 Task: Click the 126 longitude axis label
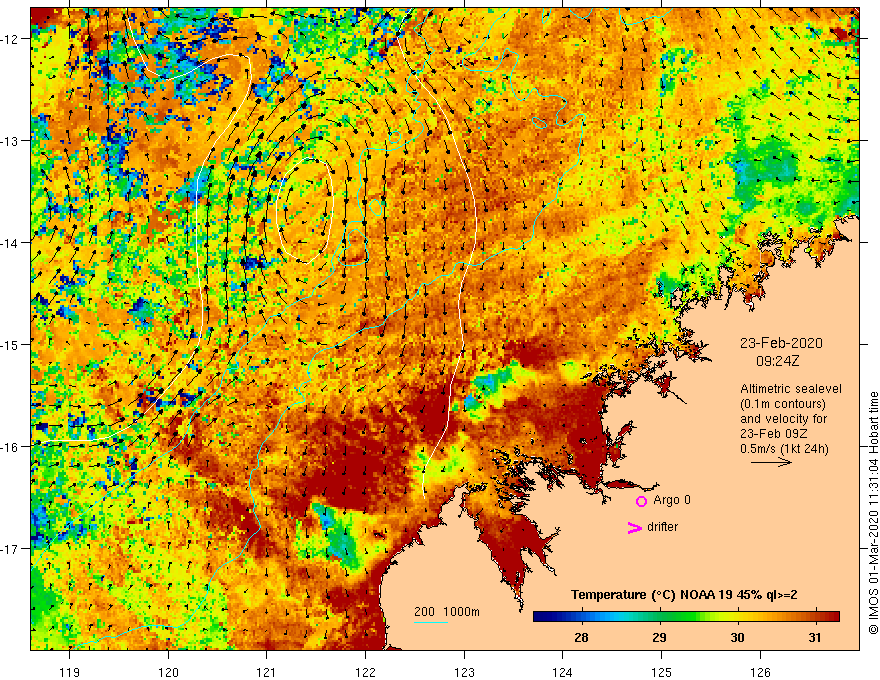760,672
